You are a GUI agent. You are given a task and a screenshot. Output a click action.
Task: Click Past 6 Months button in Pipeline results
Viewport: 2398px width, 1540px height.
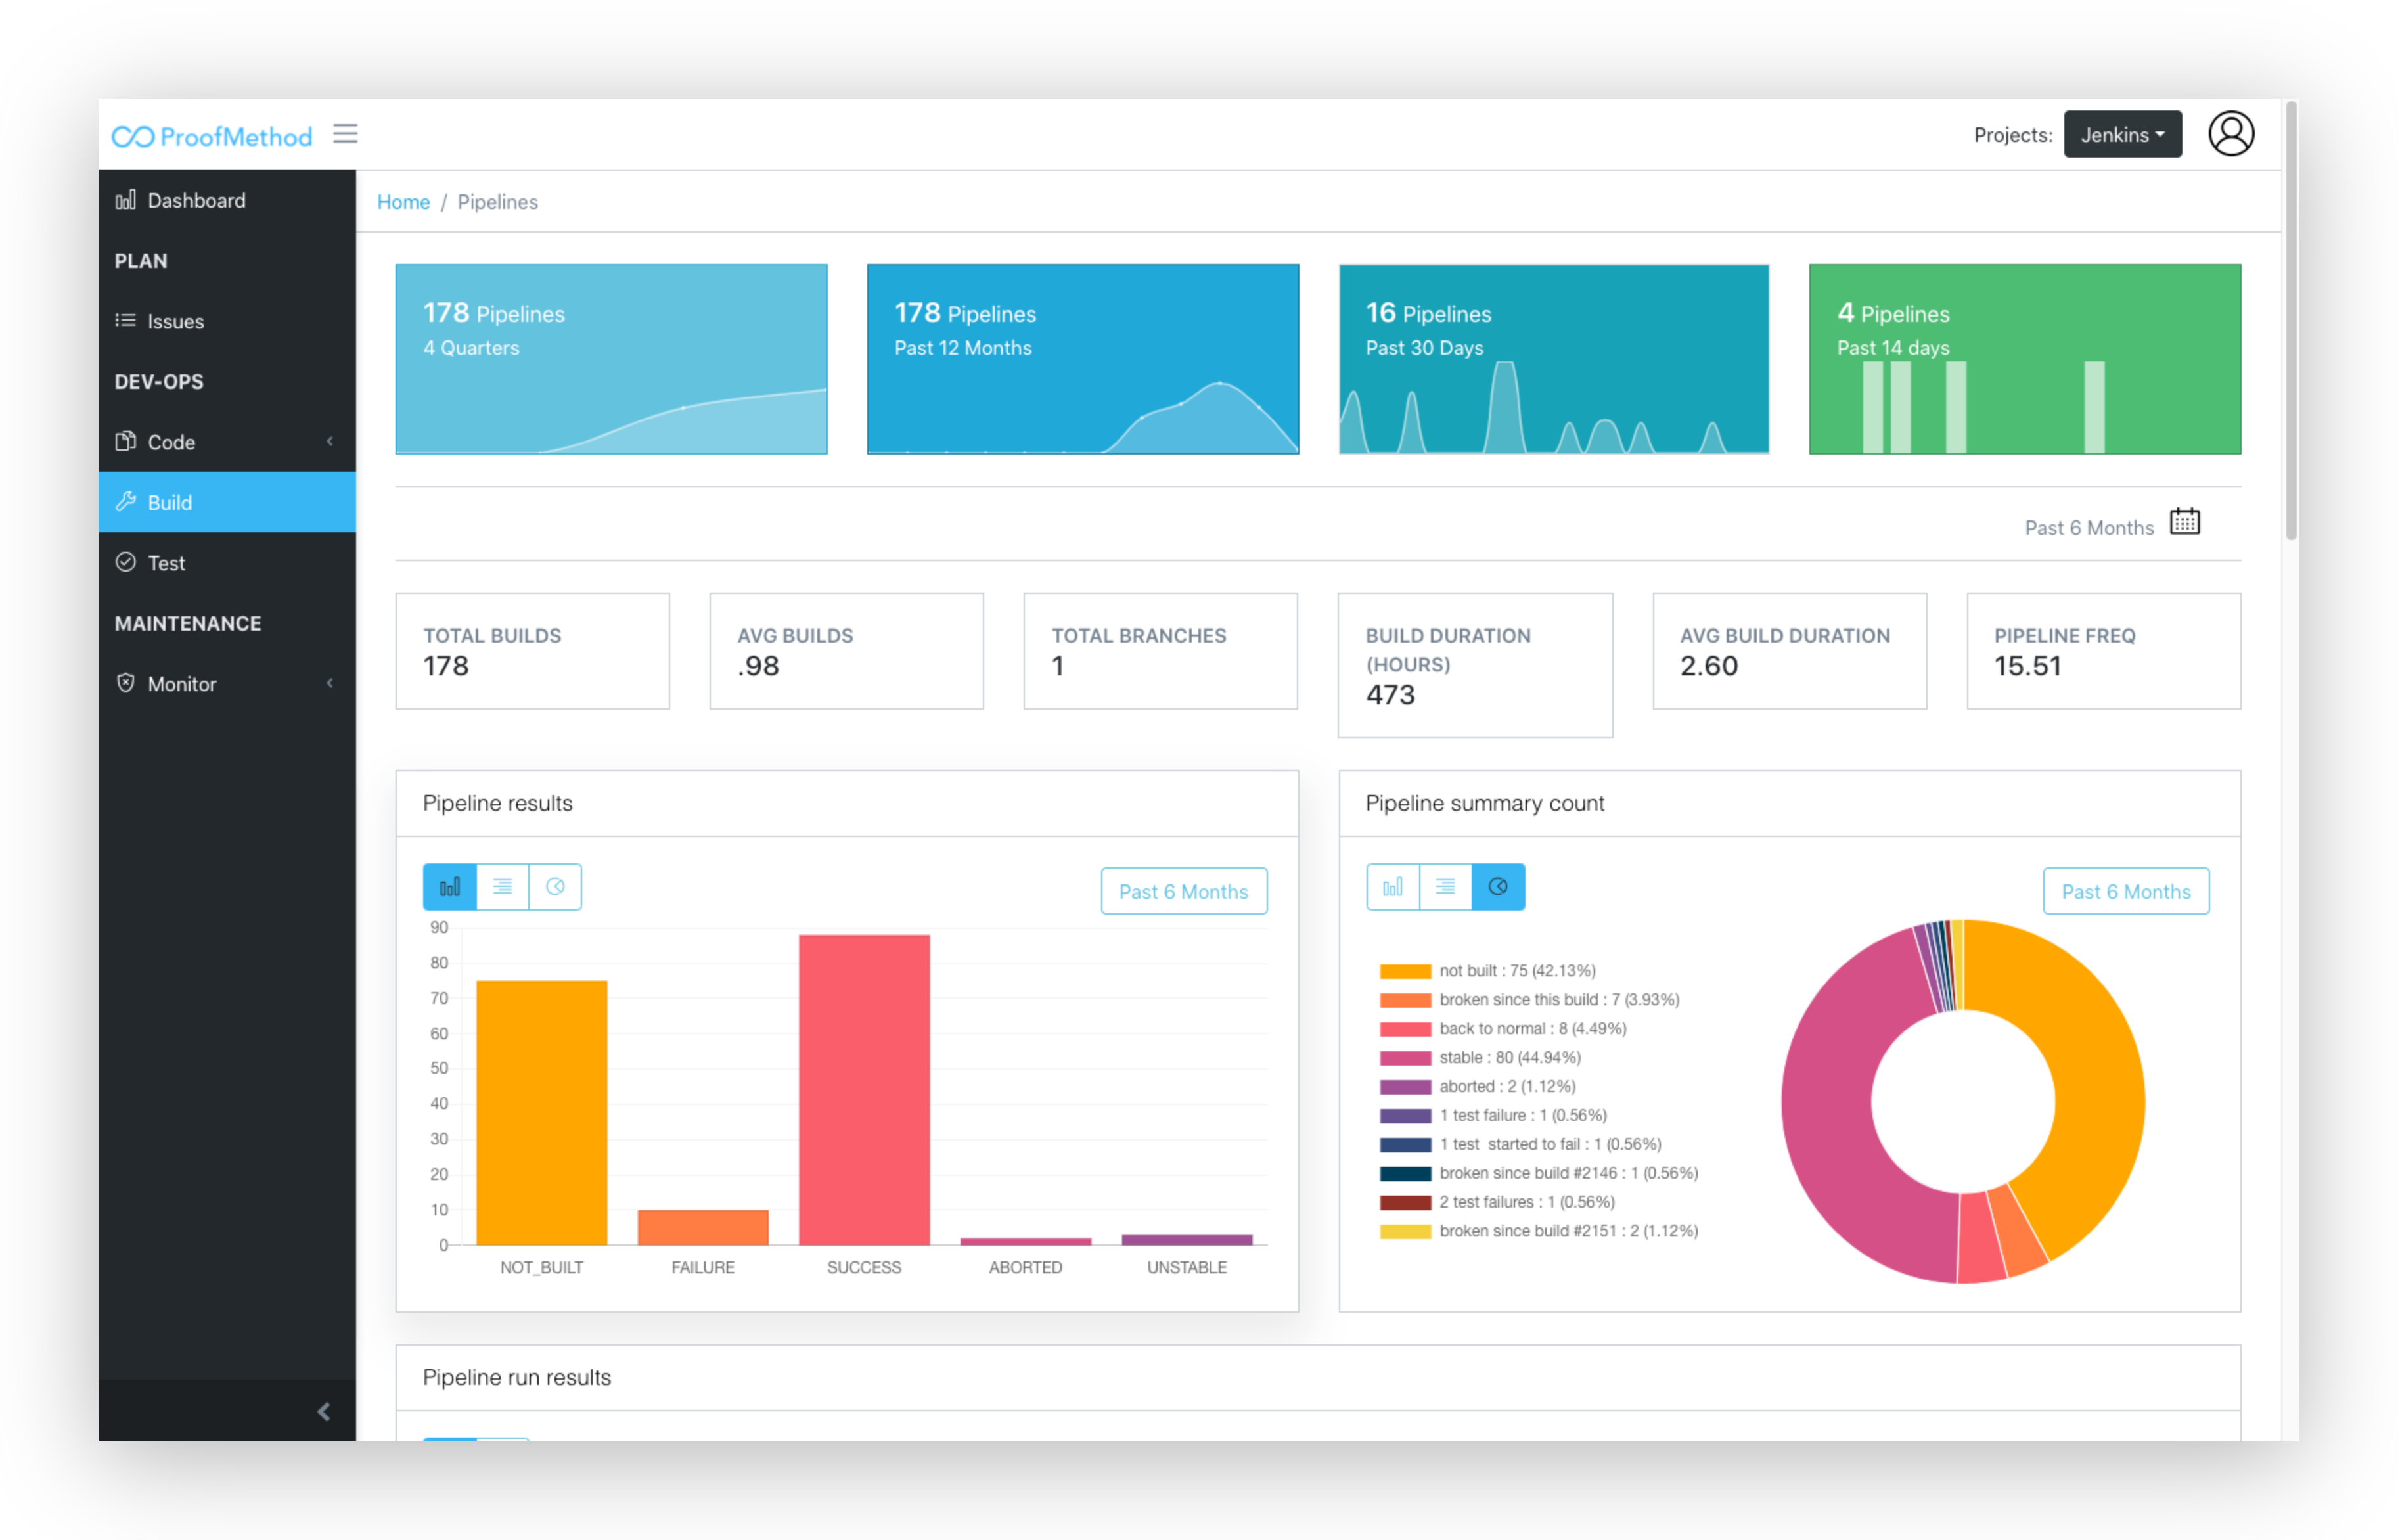1183,891
